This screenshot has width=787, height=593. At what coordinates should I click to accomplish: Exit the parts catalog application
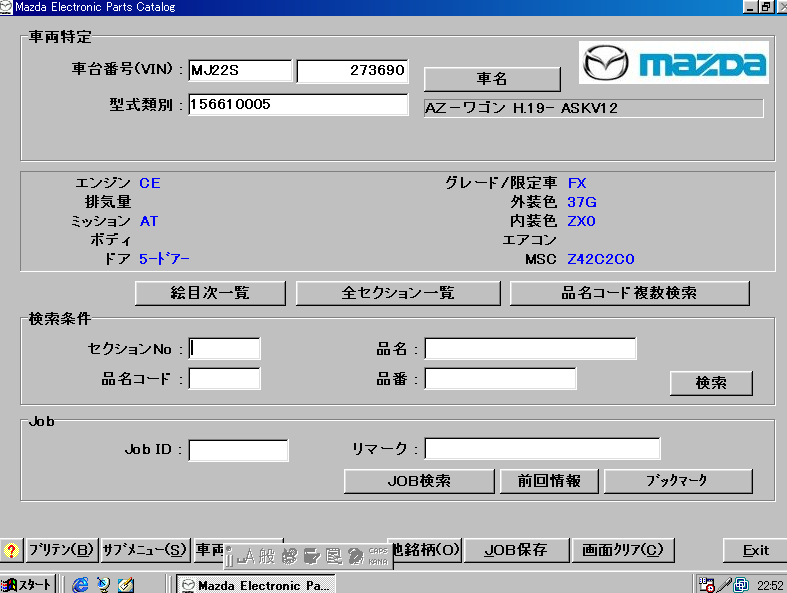click(x=755, y=550)
